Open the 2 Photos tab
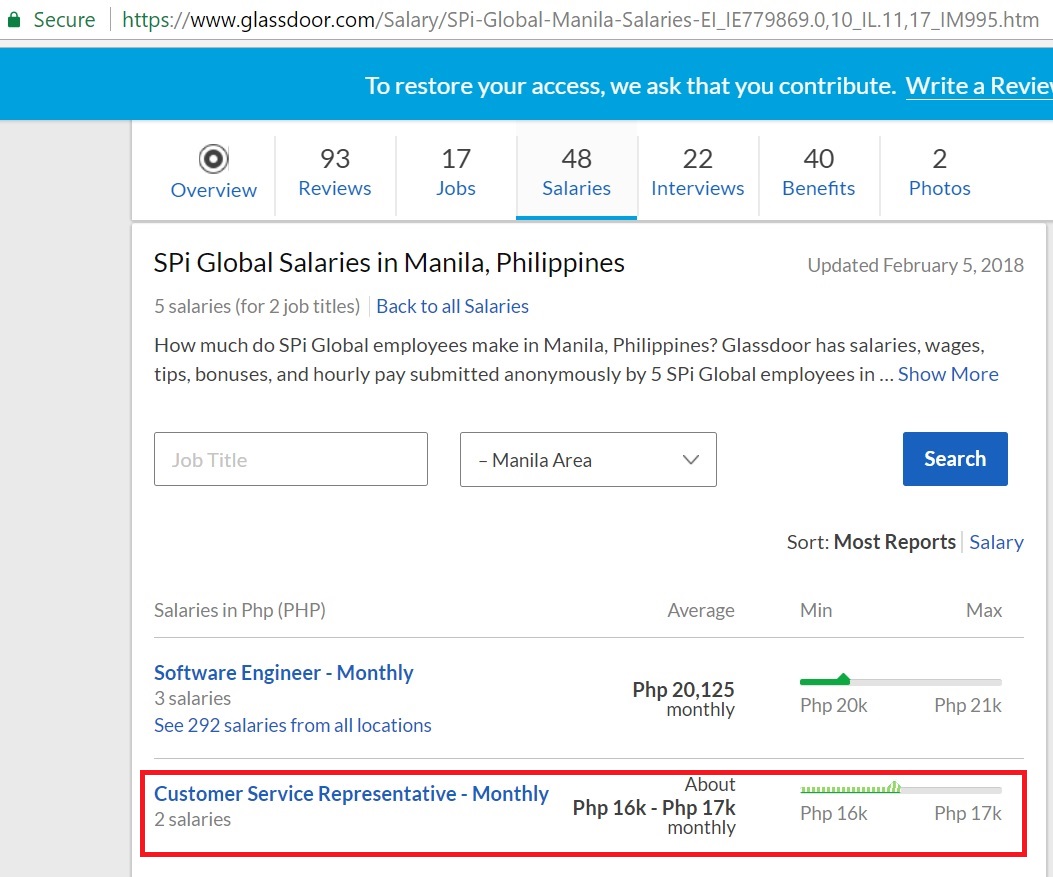The image size is (1053, 877). pyautogui.click(x=940, y=173)
